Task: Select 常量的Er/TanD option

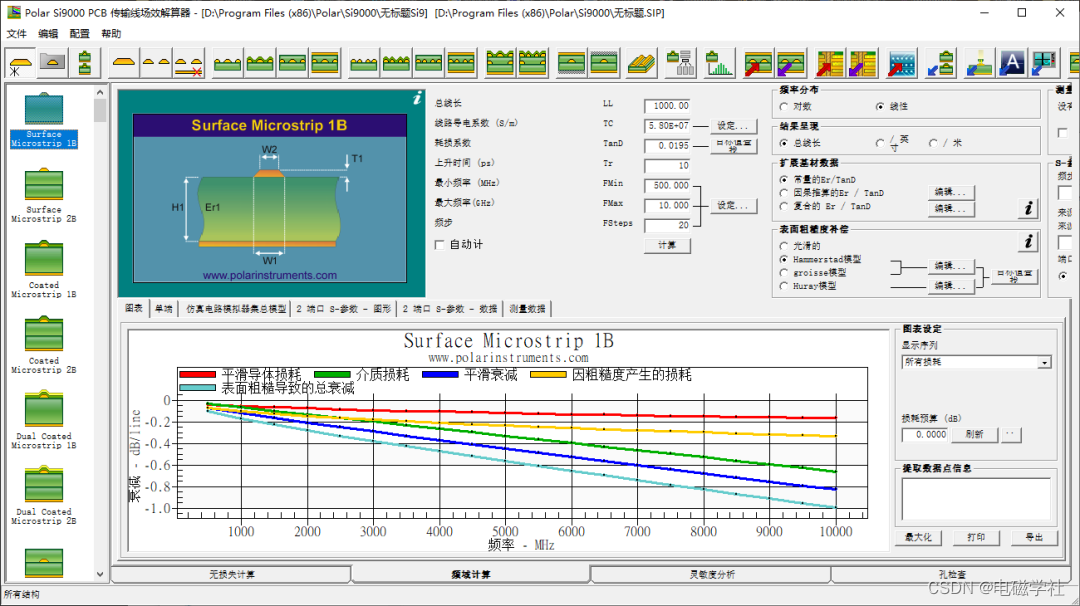Action: tap(784, 180)
